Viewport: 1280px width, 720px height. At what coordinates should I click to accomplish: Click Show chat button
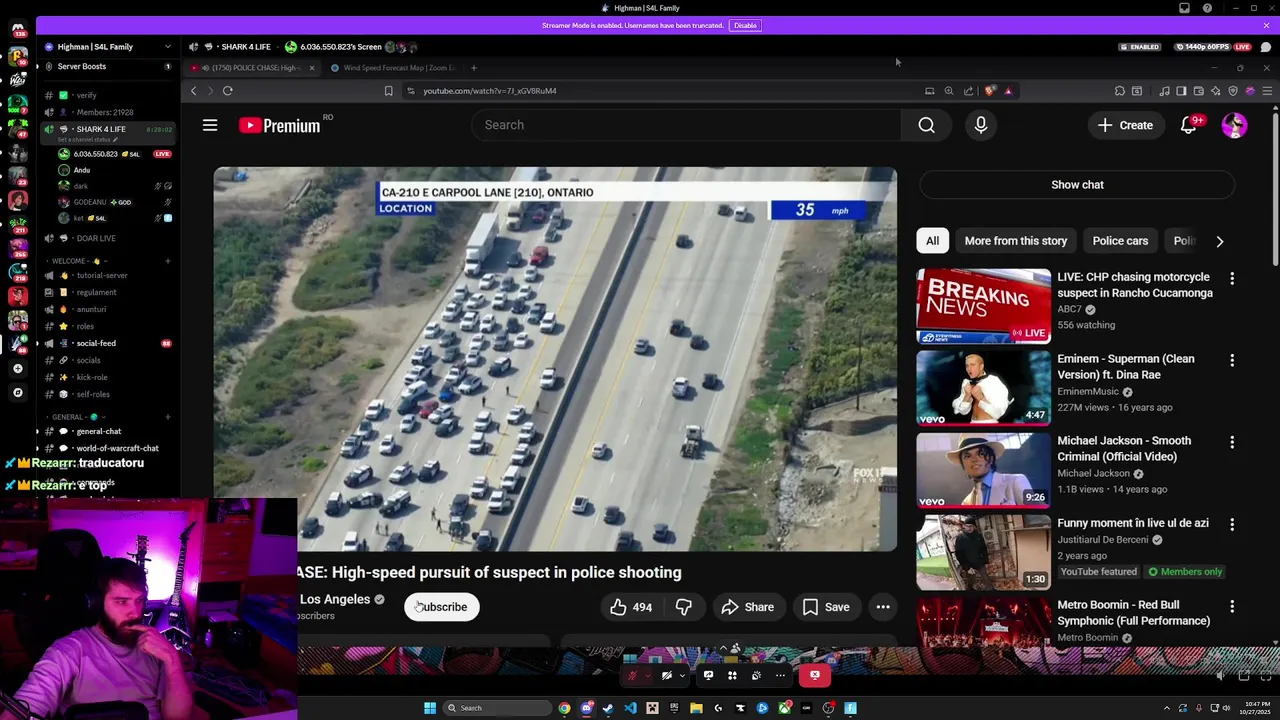[x=1077, y=185]
